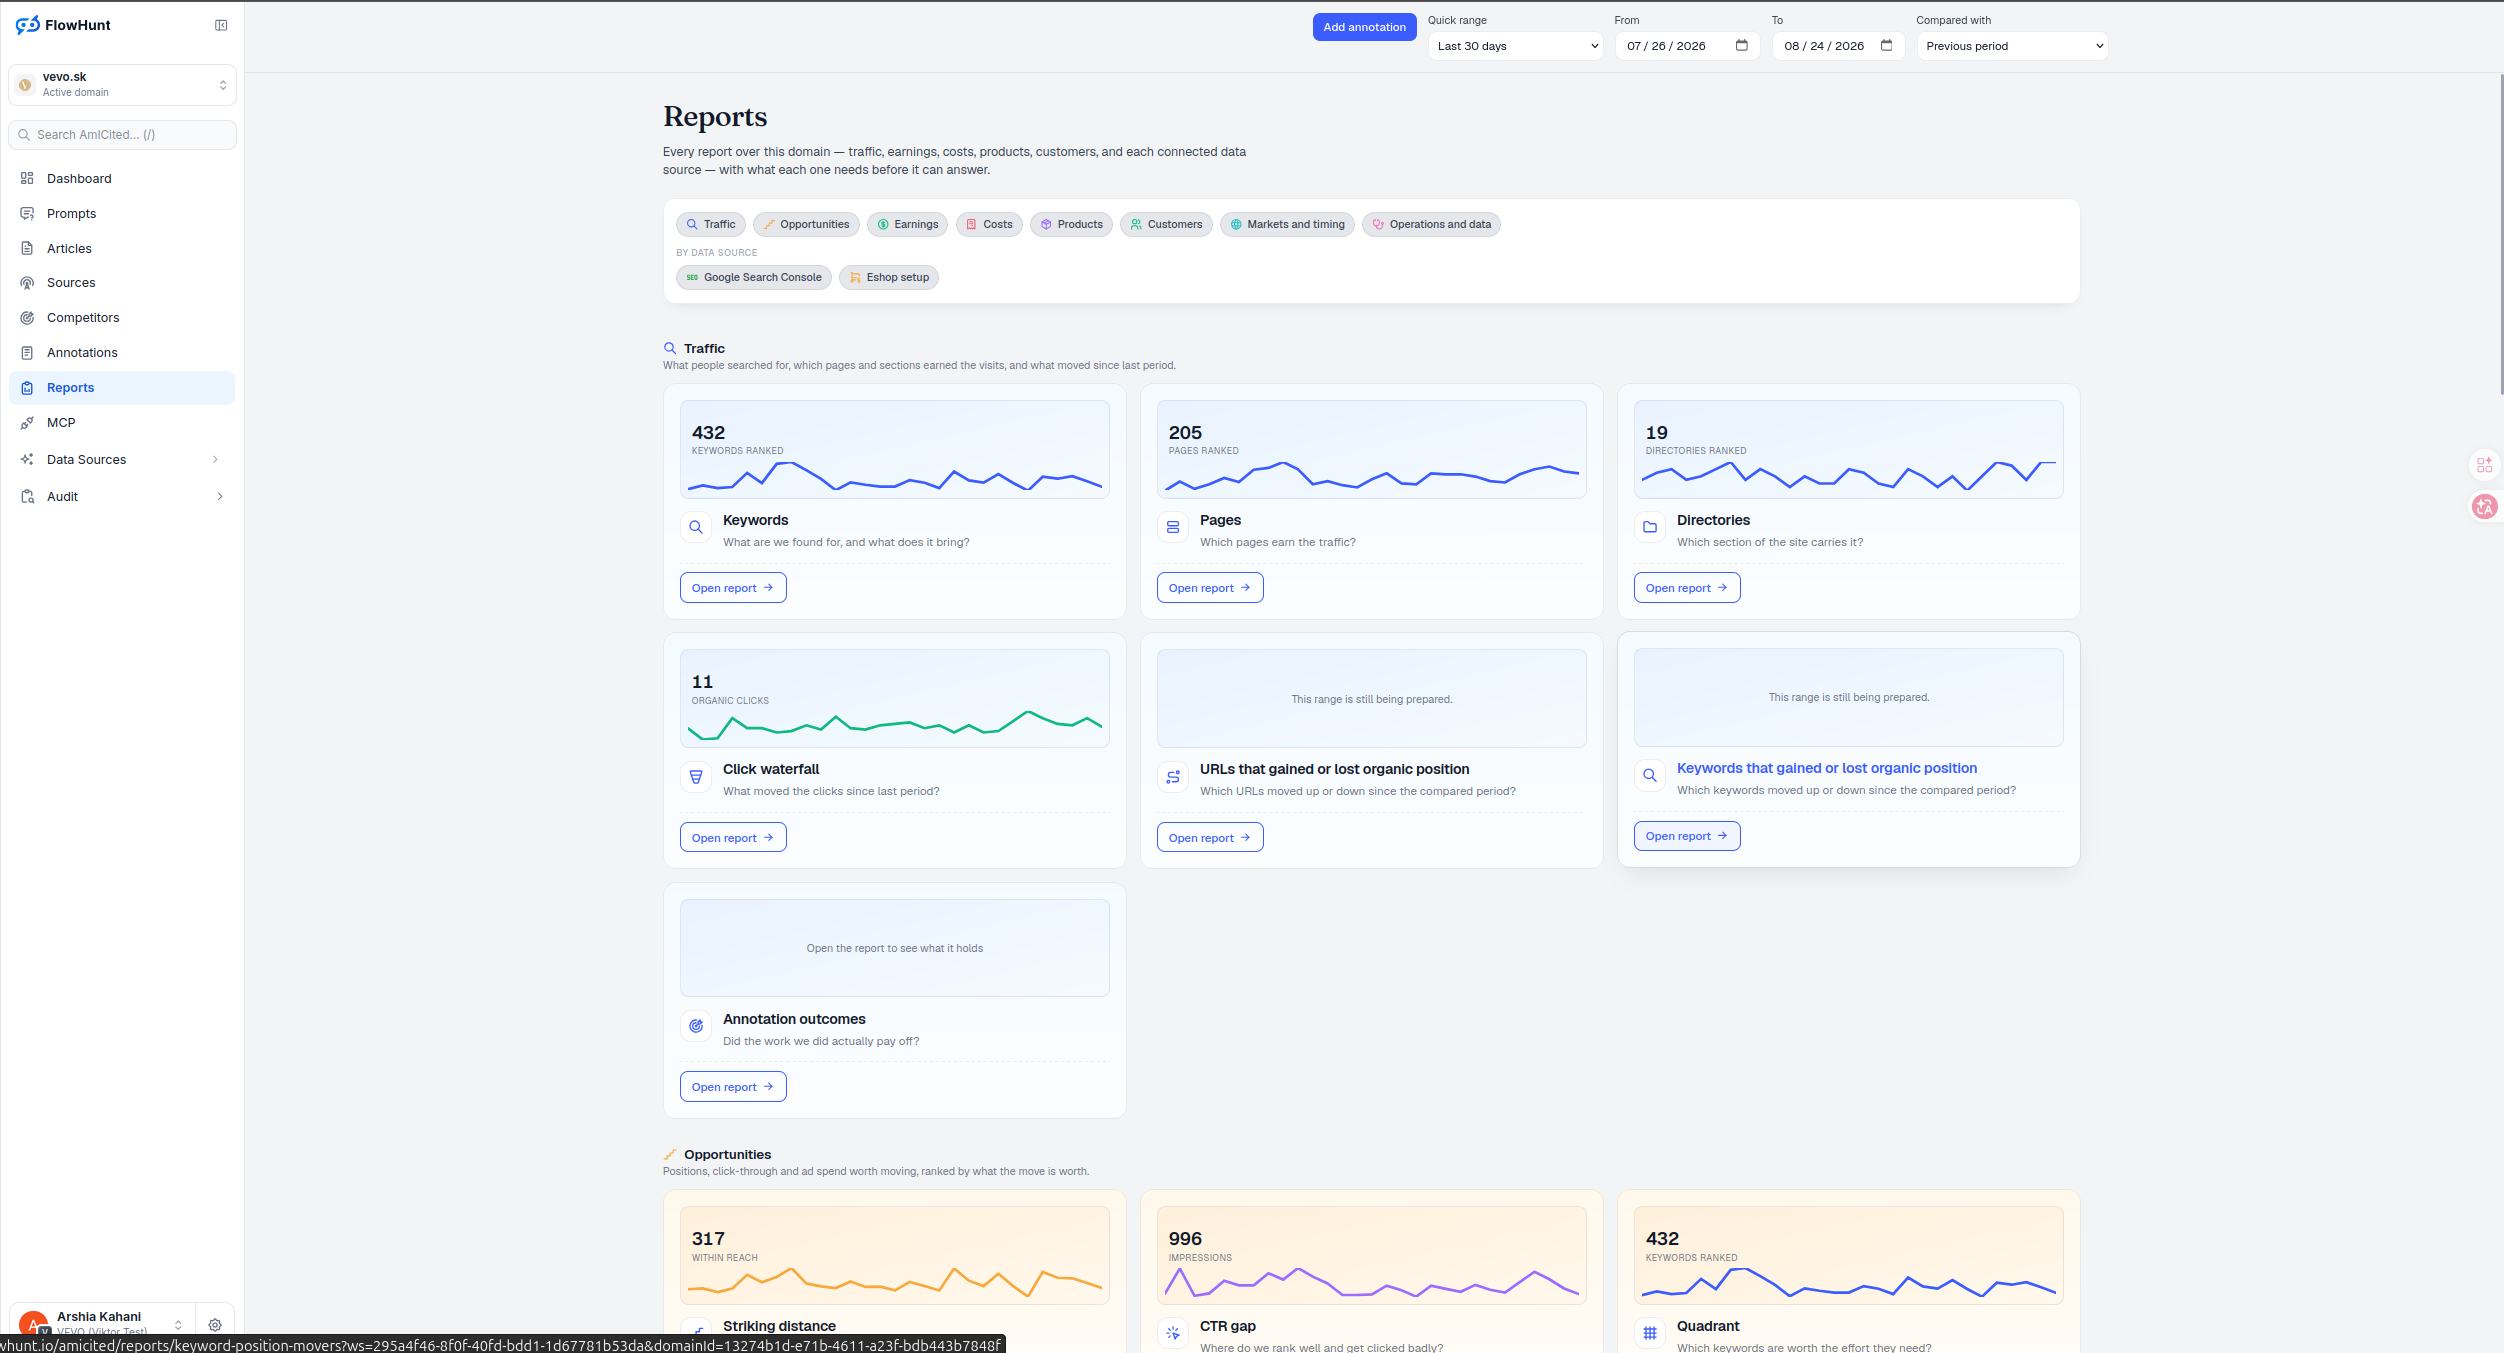Filter by Google Search Console source

(753, 277)
